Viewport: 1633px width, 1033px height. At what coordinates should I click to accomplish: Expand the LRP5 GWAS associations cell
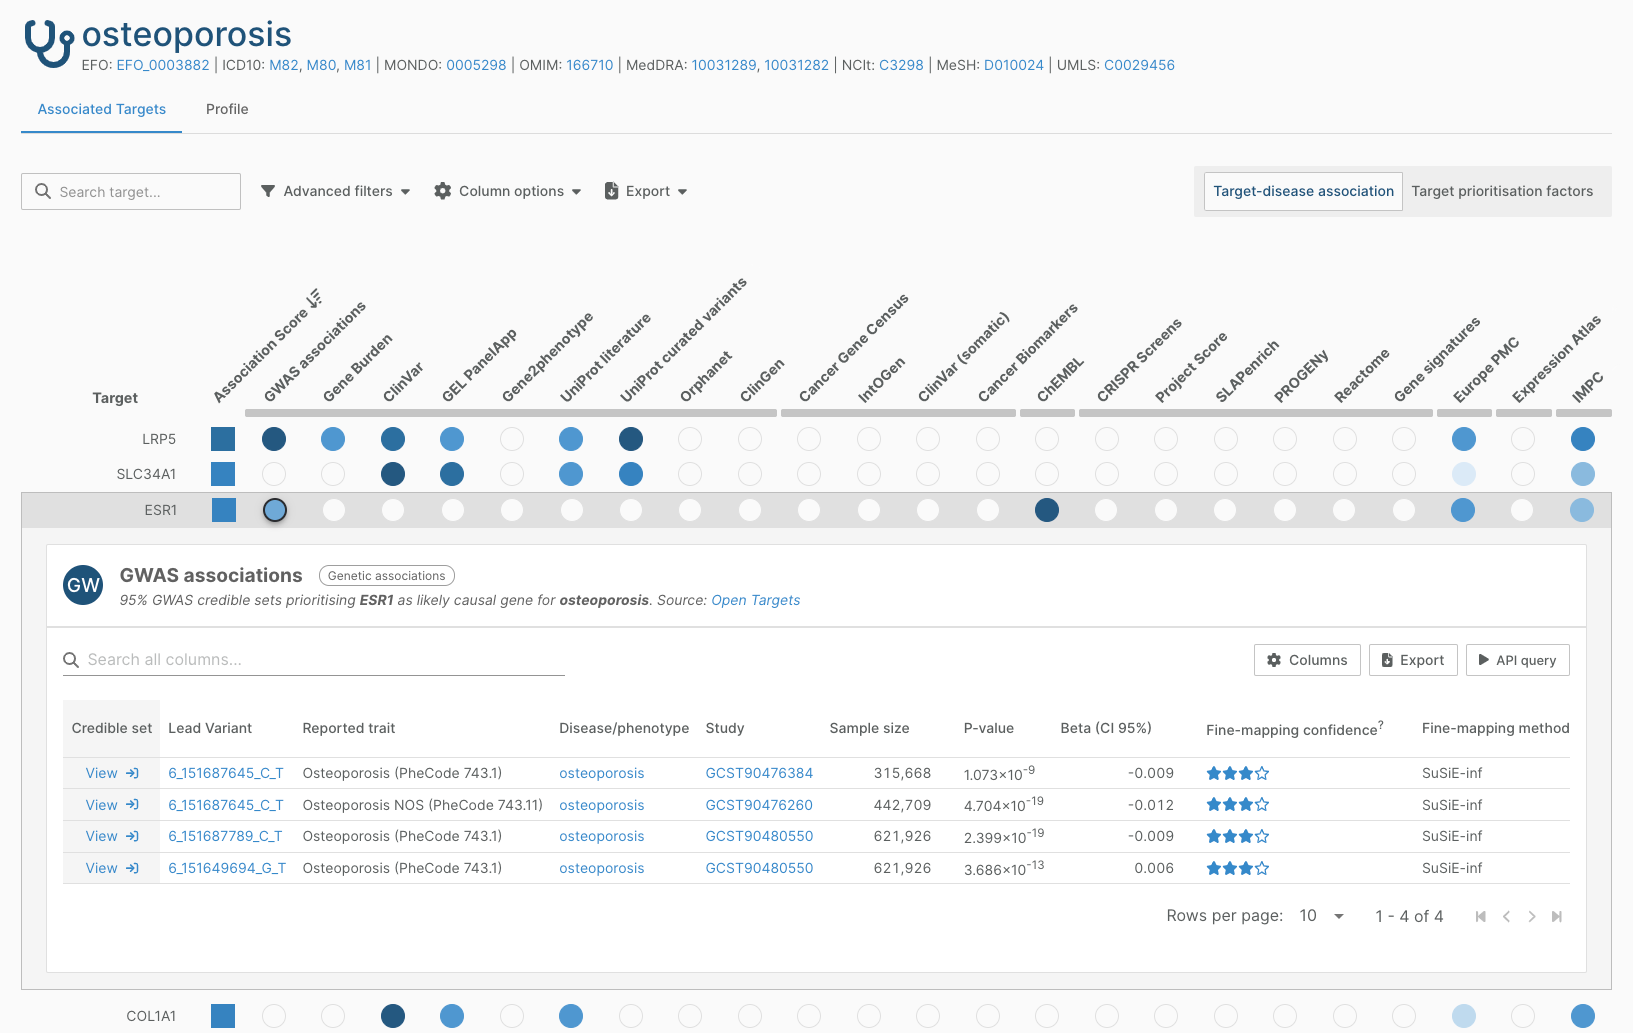coord(274,439)
